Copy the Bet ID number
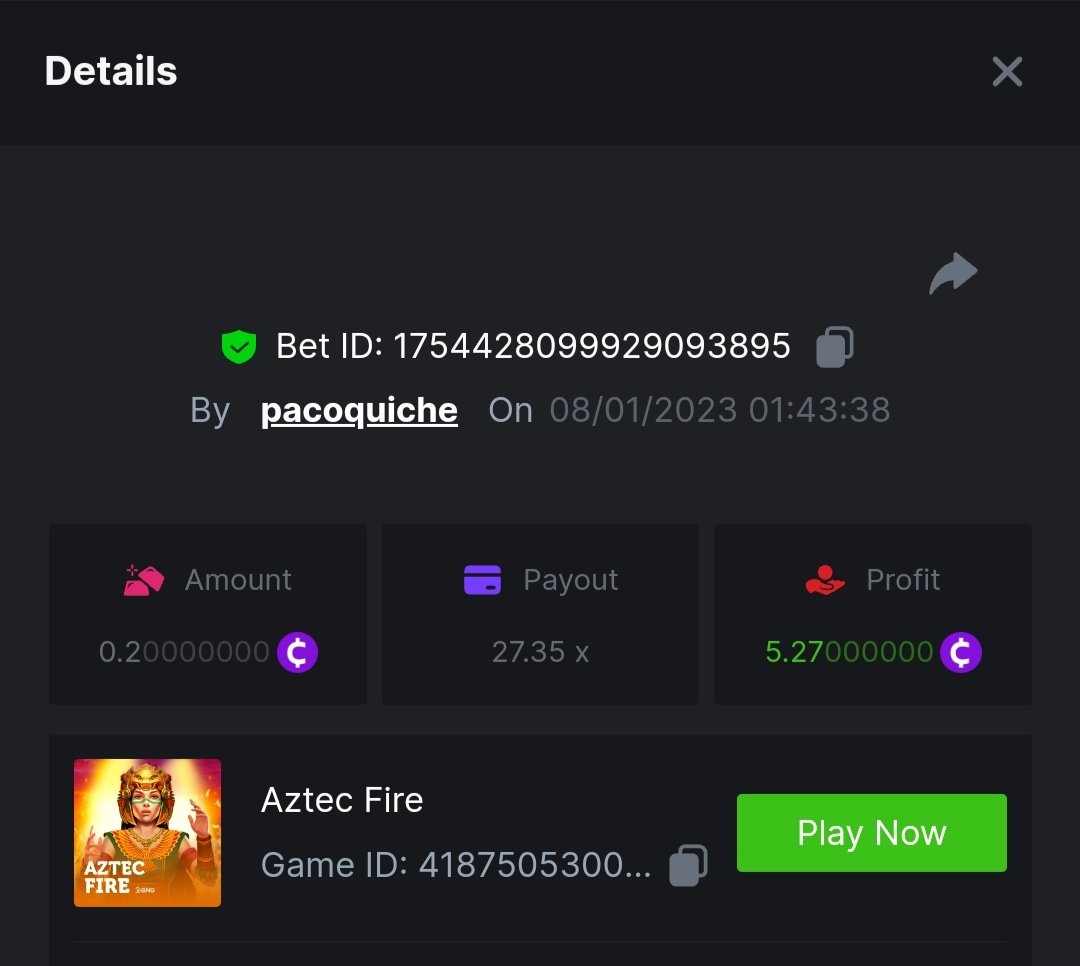The width and height of the screenshot is (1080, 966). point(835,347)
